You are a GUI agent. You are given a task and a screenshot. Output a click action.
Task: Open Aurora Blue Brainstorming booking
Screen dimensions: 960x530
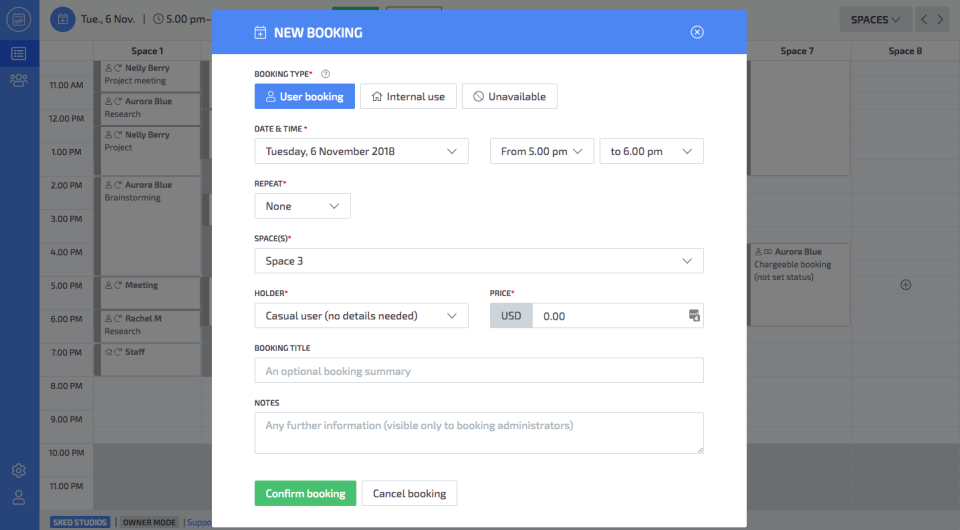coord(147,226)
